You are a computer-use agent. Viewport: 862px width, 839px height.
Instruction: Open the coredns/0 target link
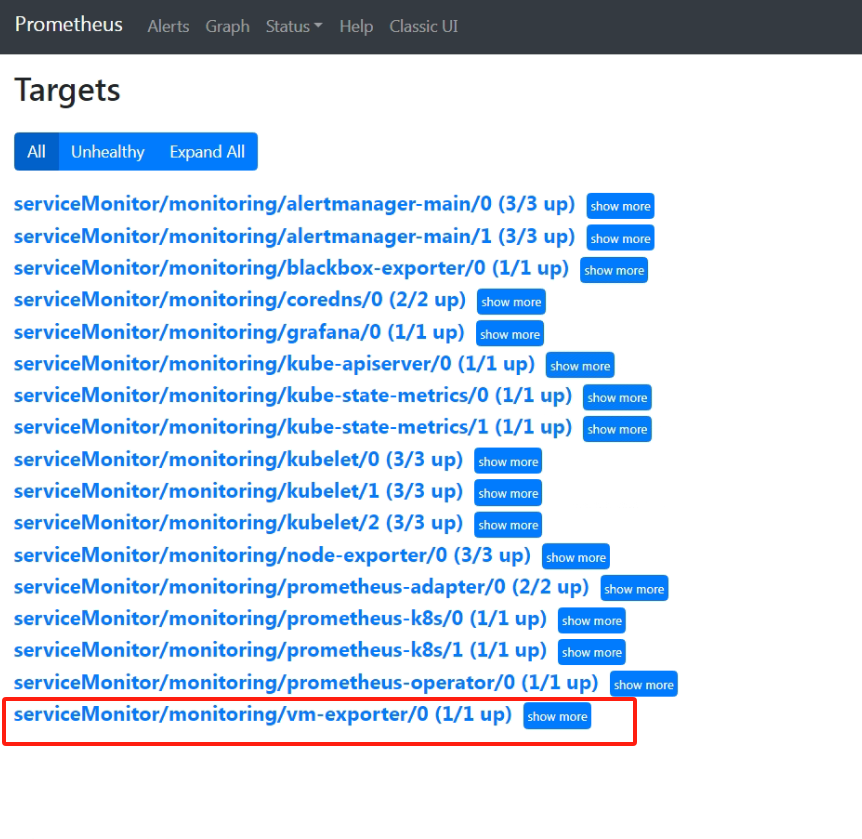[240, 300]
